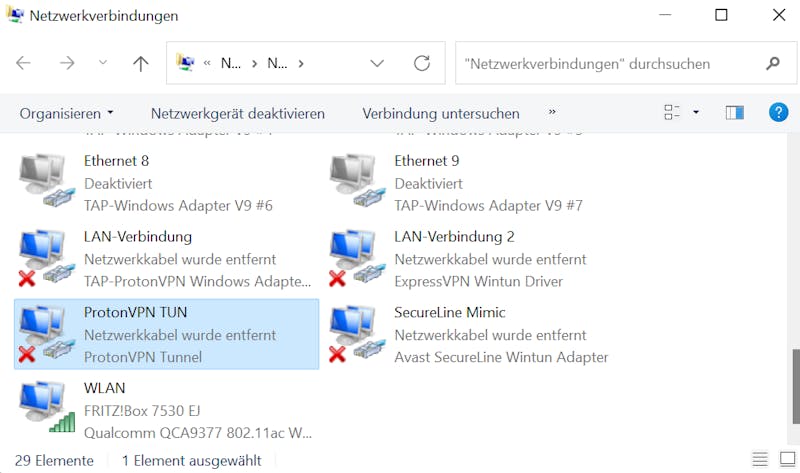This screenshot has height=473, width=800.
Task: Click the SecureLine Mimic adapter icon
Action: click(357, 333)
